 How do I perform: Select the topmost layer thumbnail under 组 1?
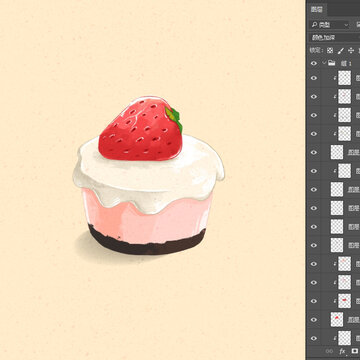point(344,78)
